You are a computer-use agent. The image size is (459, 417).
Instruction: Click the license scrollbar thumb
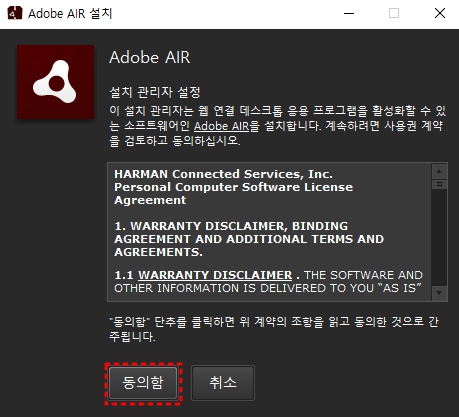pyautogui.click(x=439, y=184)
